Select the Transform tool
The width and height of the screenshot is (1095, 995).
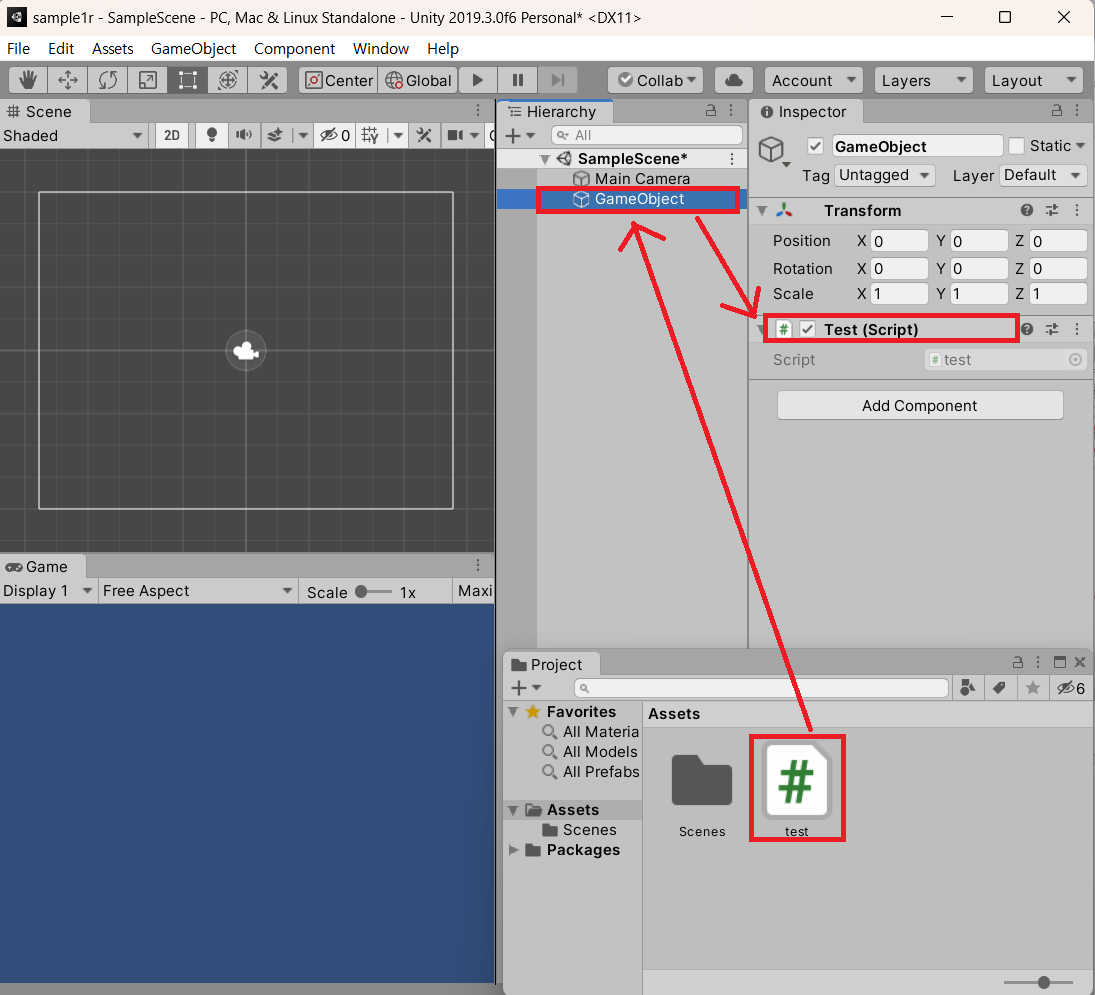coord(228,80)
